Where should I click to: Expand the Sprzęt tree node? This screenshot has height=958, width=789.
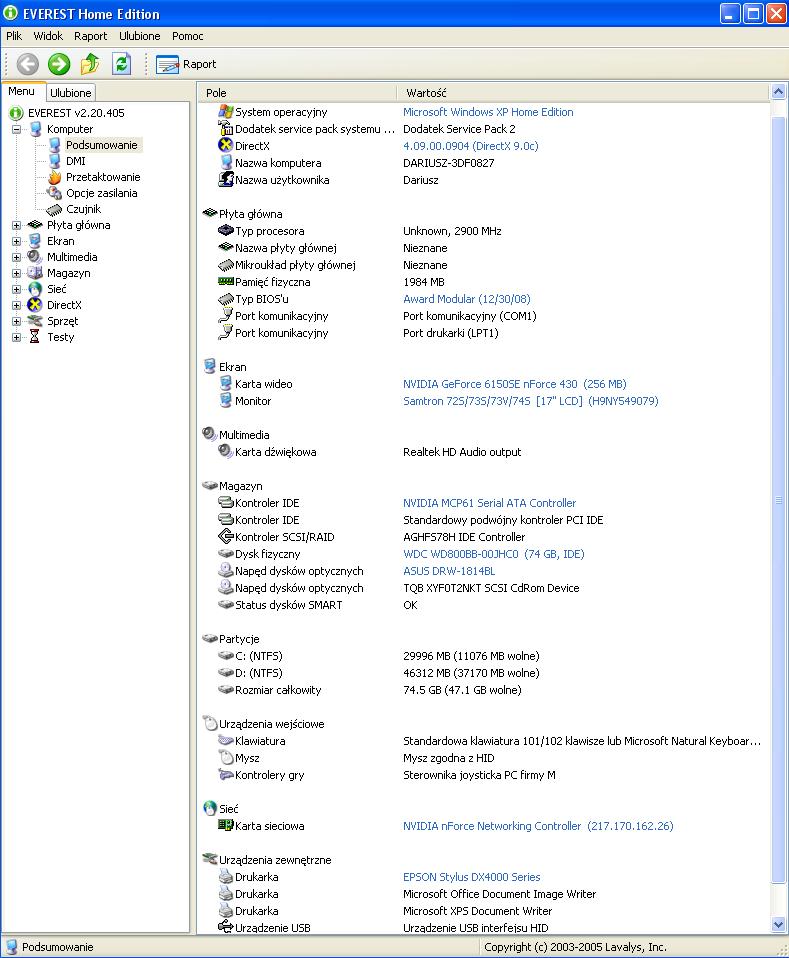17,321
